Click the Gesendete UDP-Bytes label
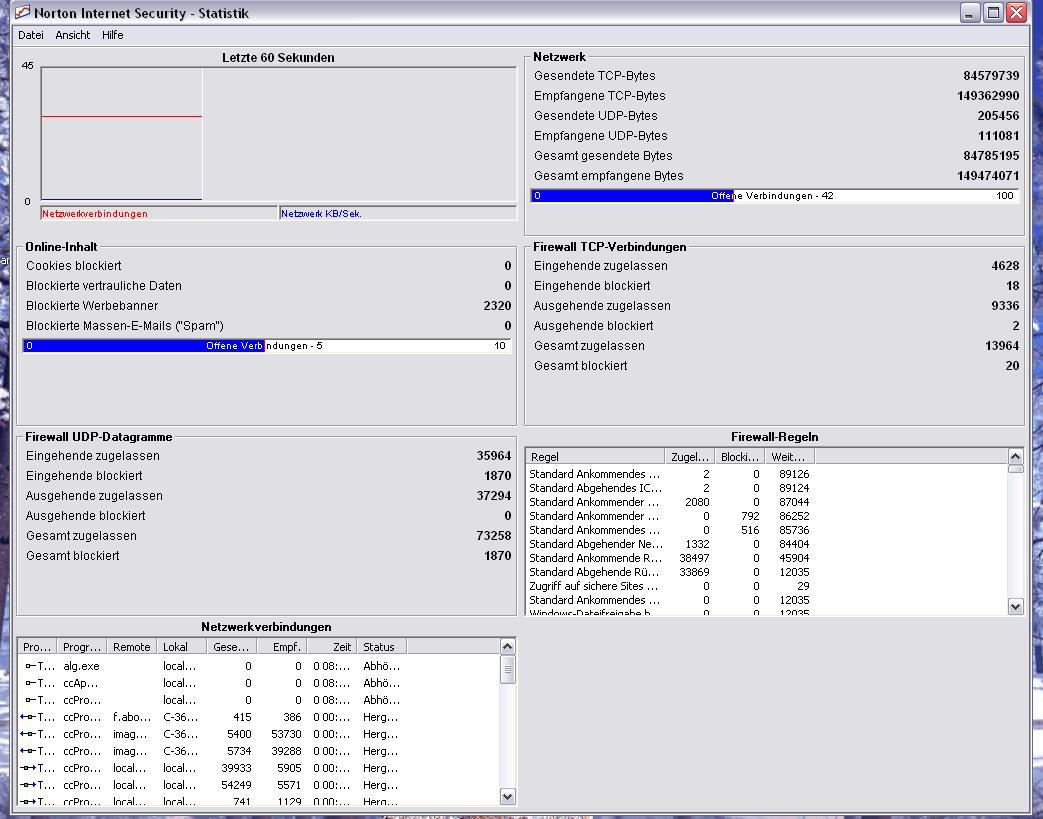This screenshot has width=1043, height=819. point(595,116)
